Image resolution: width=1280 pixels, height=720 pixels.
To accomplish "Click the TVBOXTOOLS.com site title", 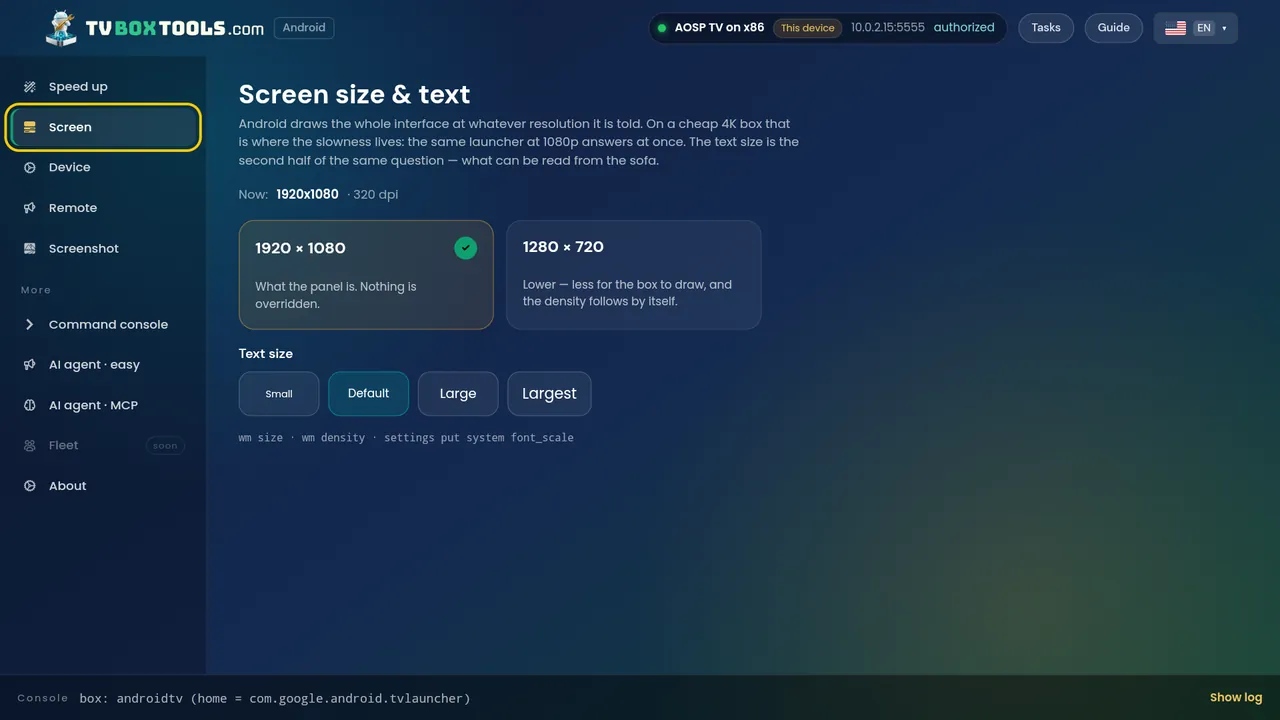I will tap(175, 28).
